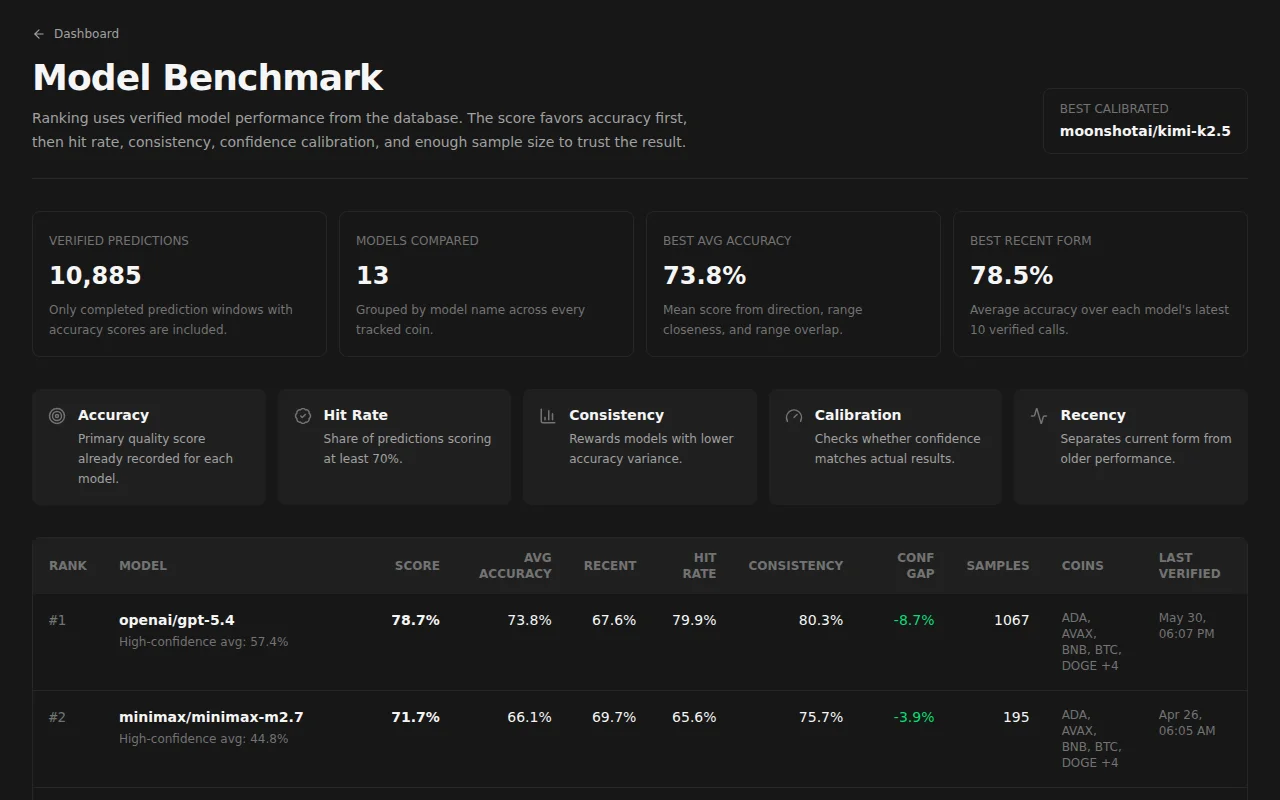Click the 65.6% hit rate value
Screen dimensions: 1280x800
[694, 717]
